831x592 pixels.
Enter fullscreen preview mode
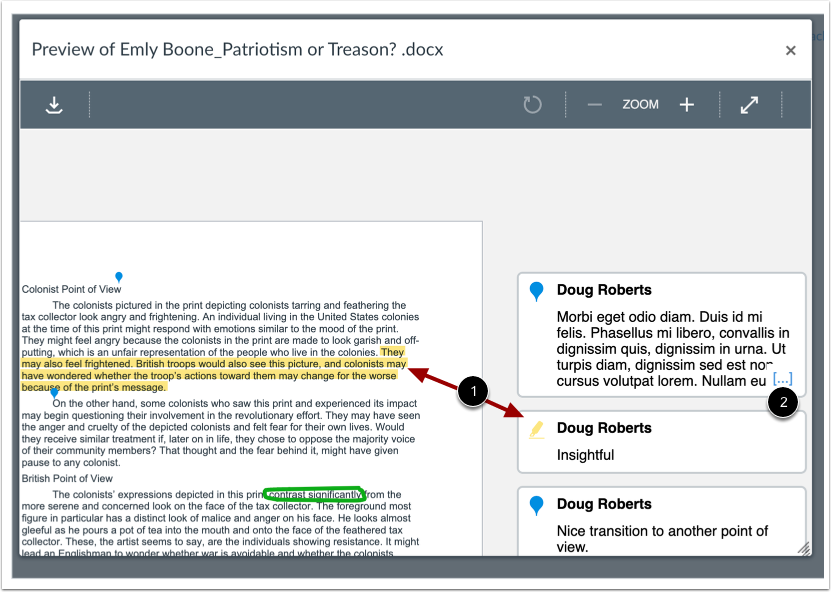[749, 104]
